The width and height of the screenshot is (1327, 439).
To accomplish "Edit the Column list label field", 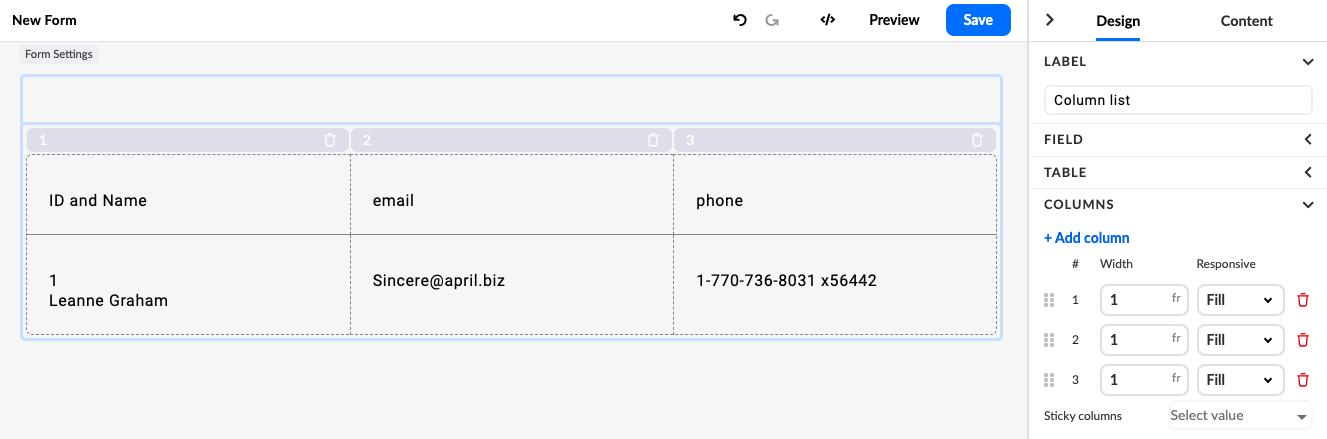I will coord(1178,100).
